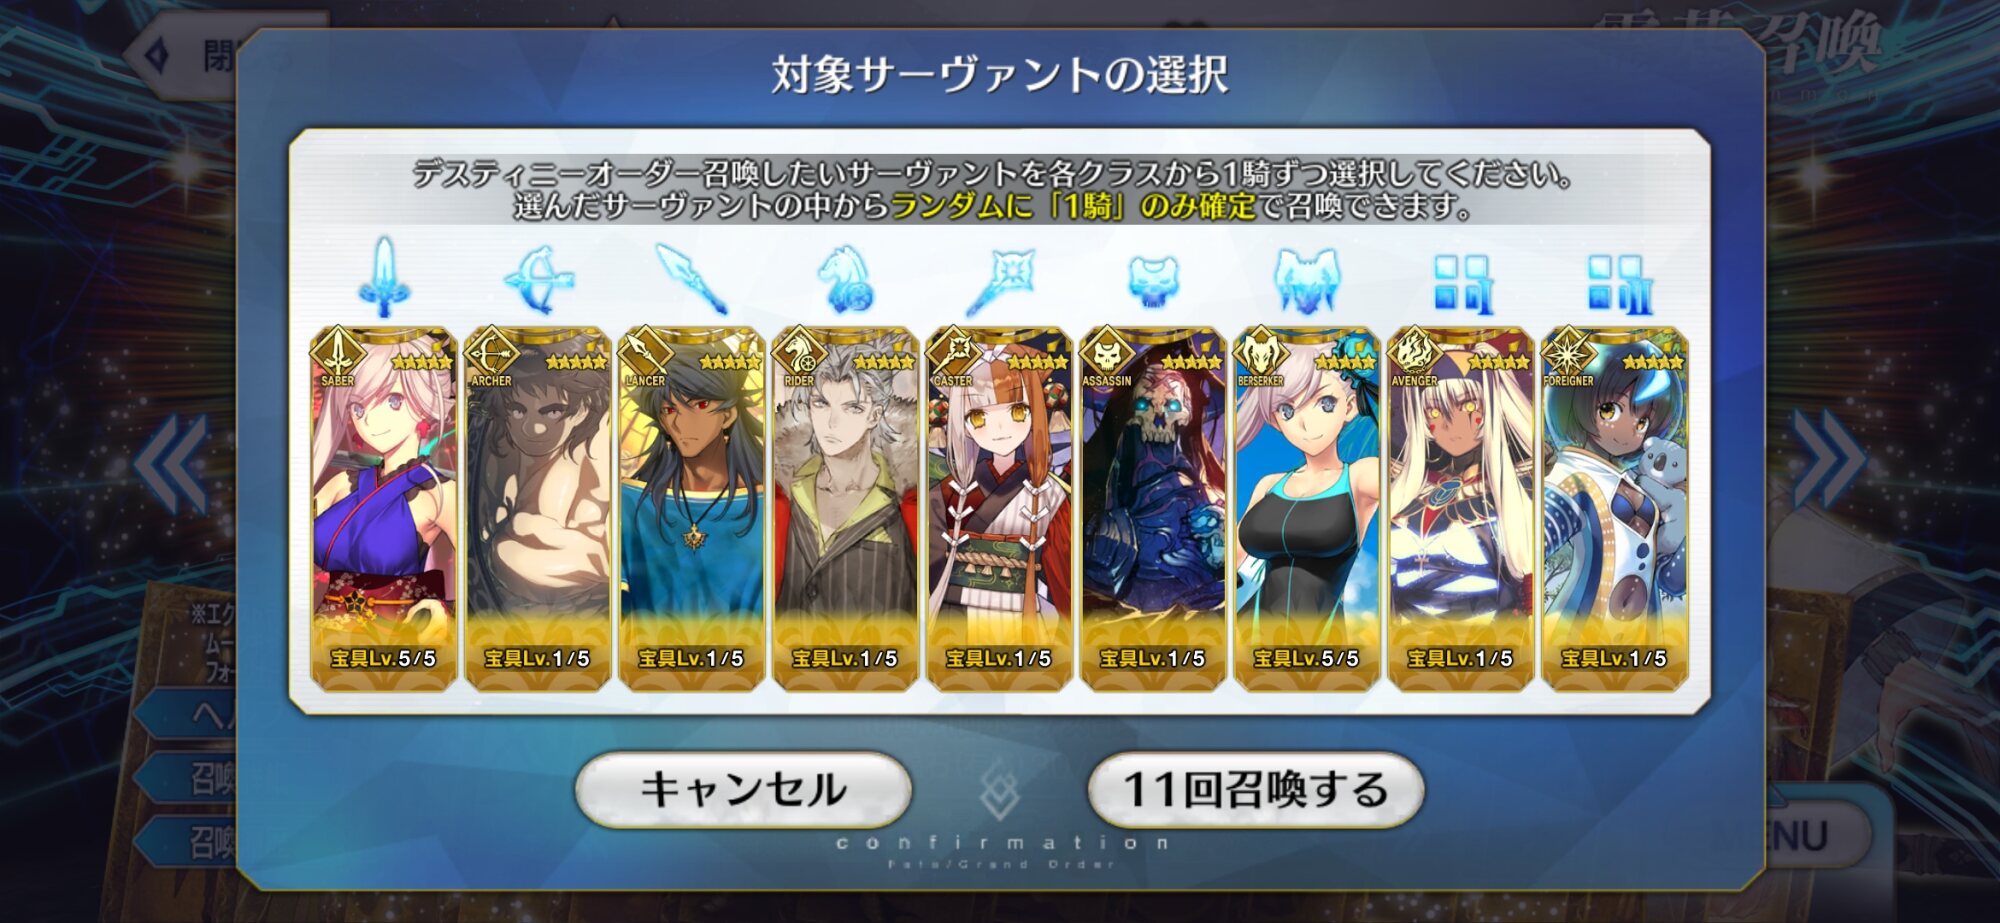The width and height of the screenshot is (2000, 923).
Task: Select the Caster class staff icon
Action: 999,281
